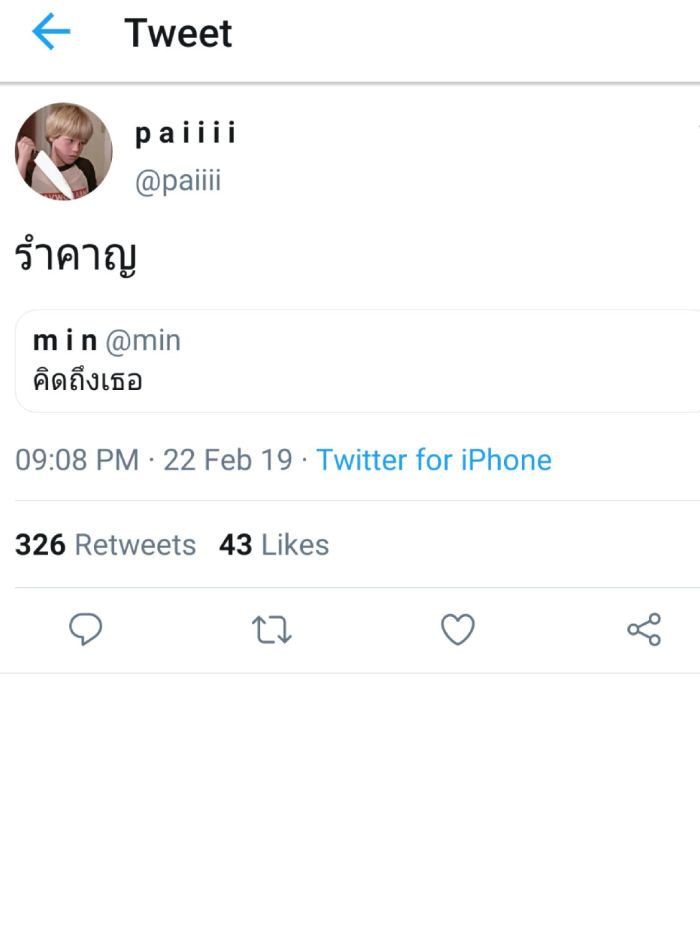Go back using the blue arrow

pos(51,32)
